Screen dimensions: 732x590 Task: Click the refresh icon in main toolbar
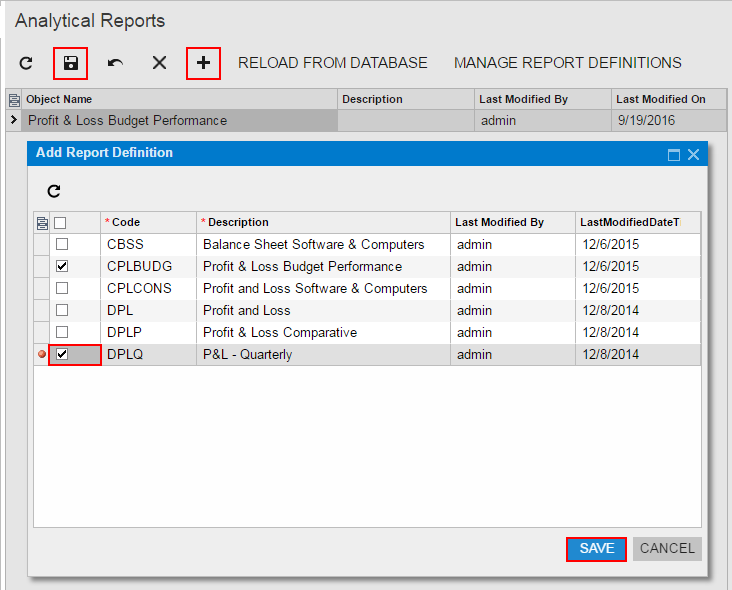[27, 63]
